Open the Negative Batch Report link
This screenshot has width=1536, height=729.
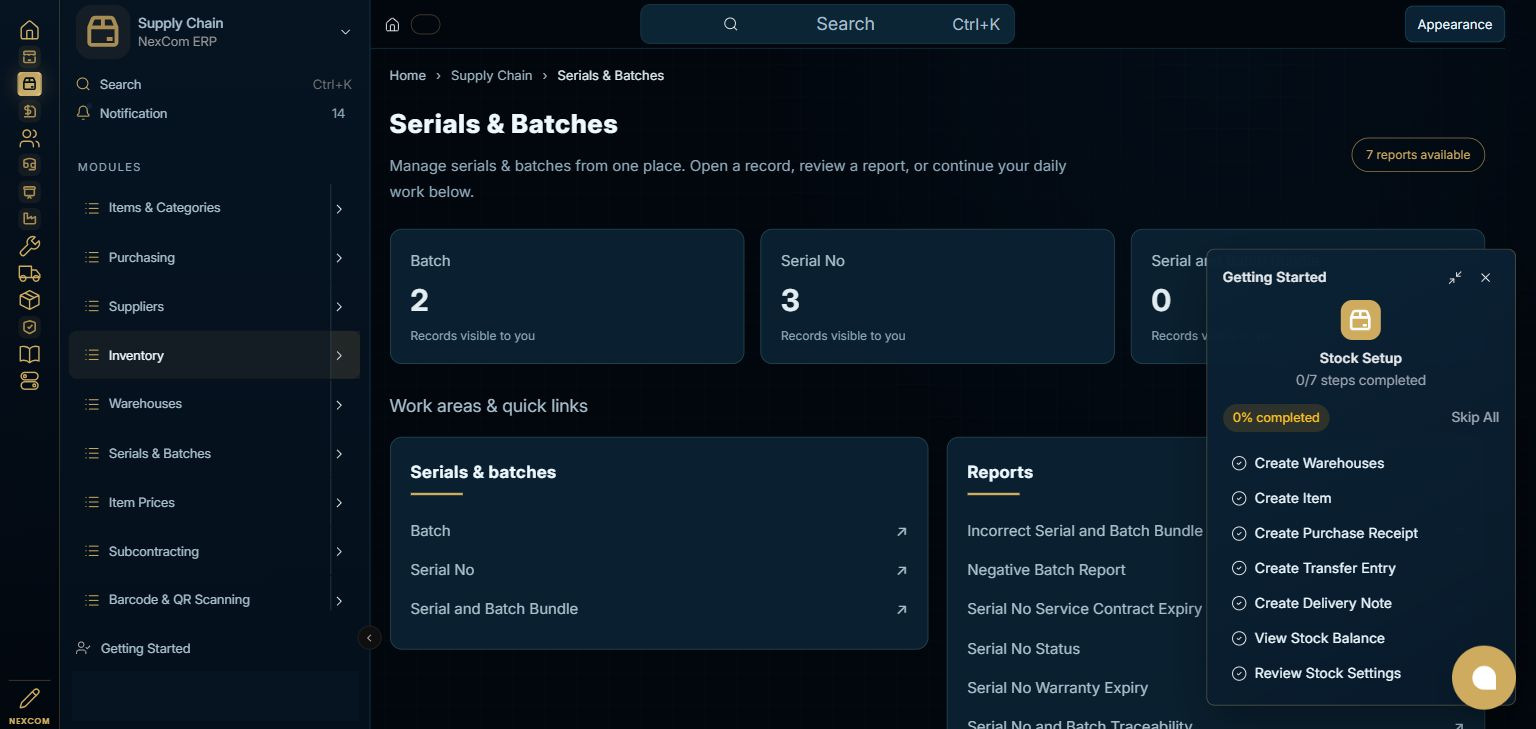(x=1046, y=570)
